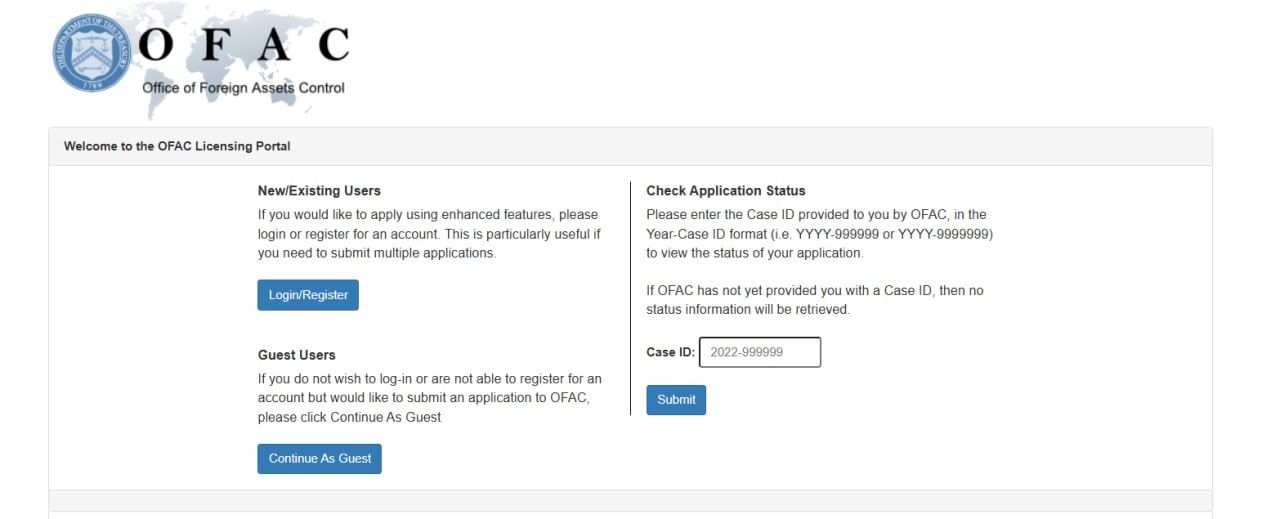
Task: Select the New/Existing Users heading
Action: click(x=319, y=191)
